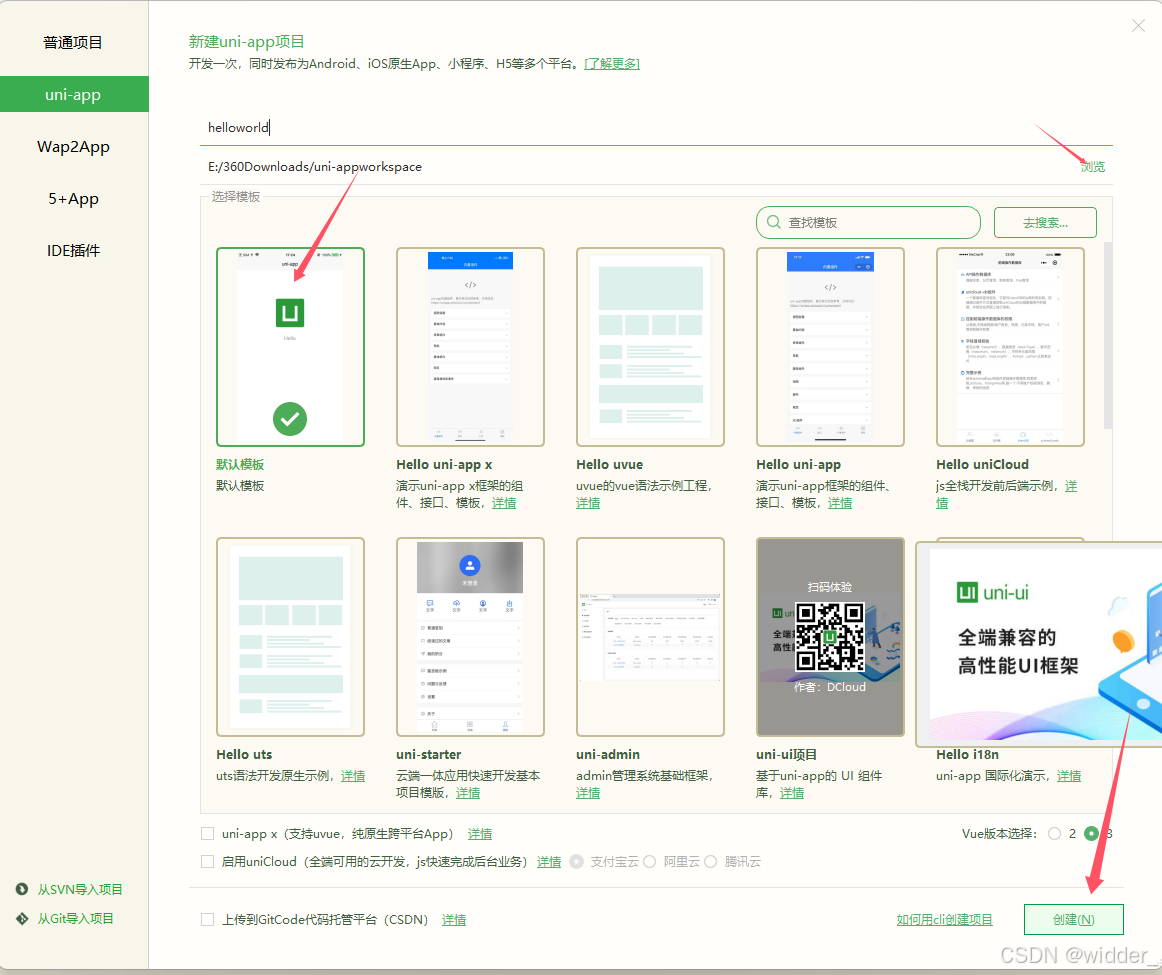Click the uni-ui preview popup image
This screenshot has height=975, width=1162.
coord(1039,645)
